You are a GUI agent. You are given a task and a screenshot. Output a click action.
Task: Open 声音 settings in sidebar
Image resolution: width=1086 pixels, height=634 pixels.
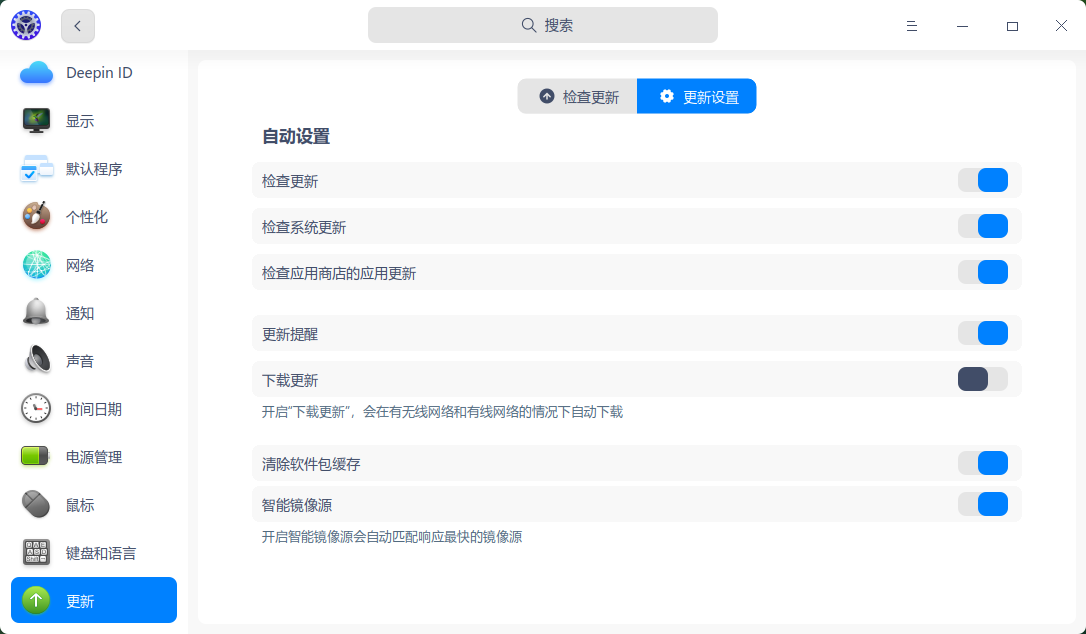[x=94, y=360]
